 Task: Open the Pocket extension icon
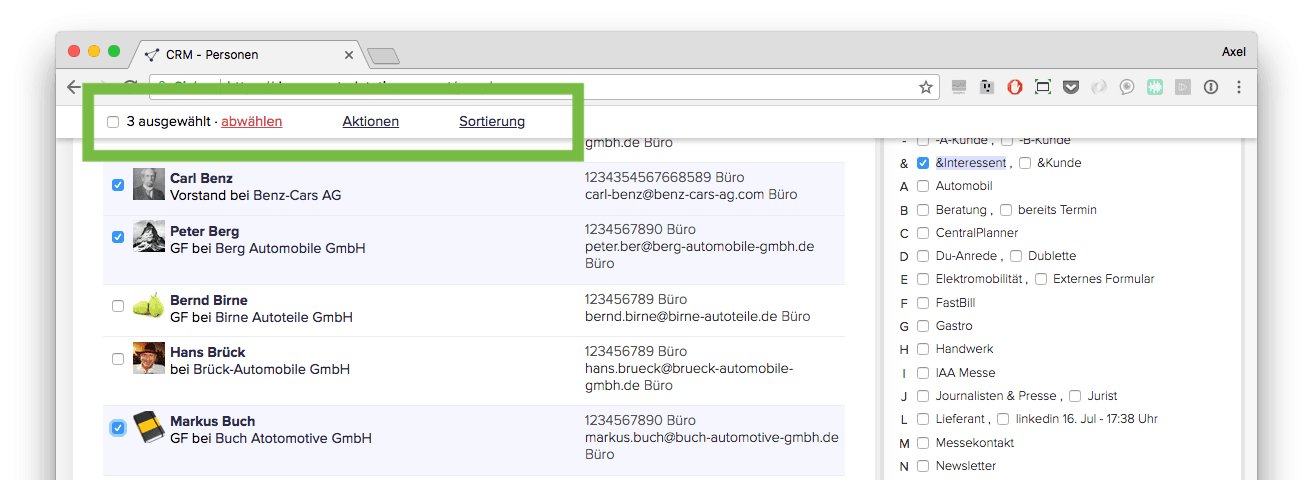point(1071,87)
